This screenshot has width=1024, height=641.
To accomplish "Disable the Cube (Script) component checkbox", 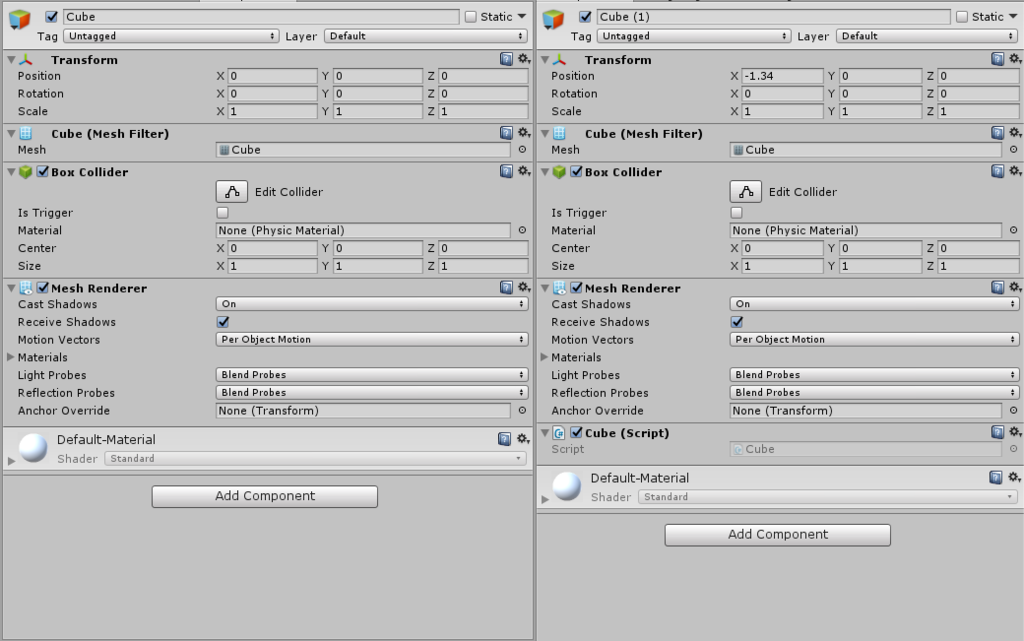I will (577, 432).
